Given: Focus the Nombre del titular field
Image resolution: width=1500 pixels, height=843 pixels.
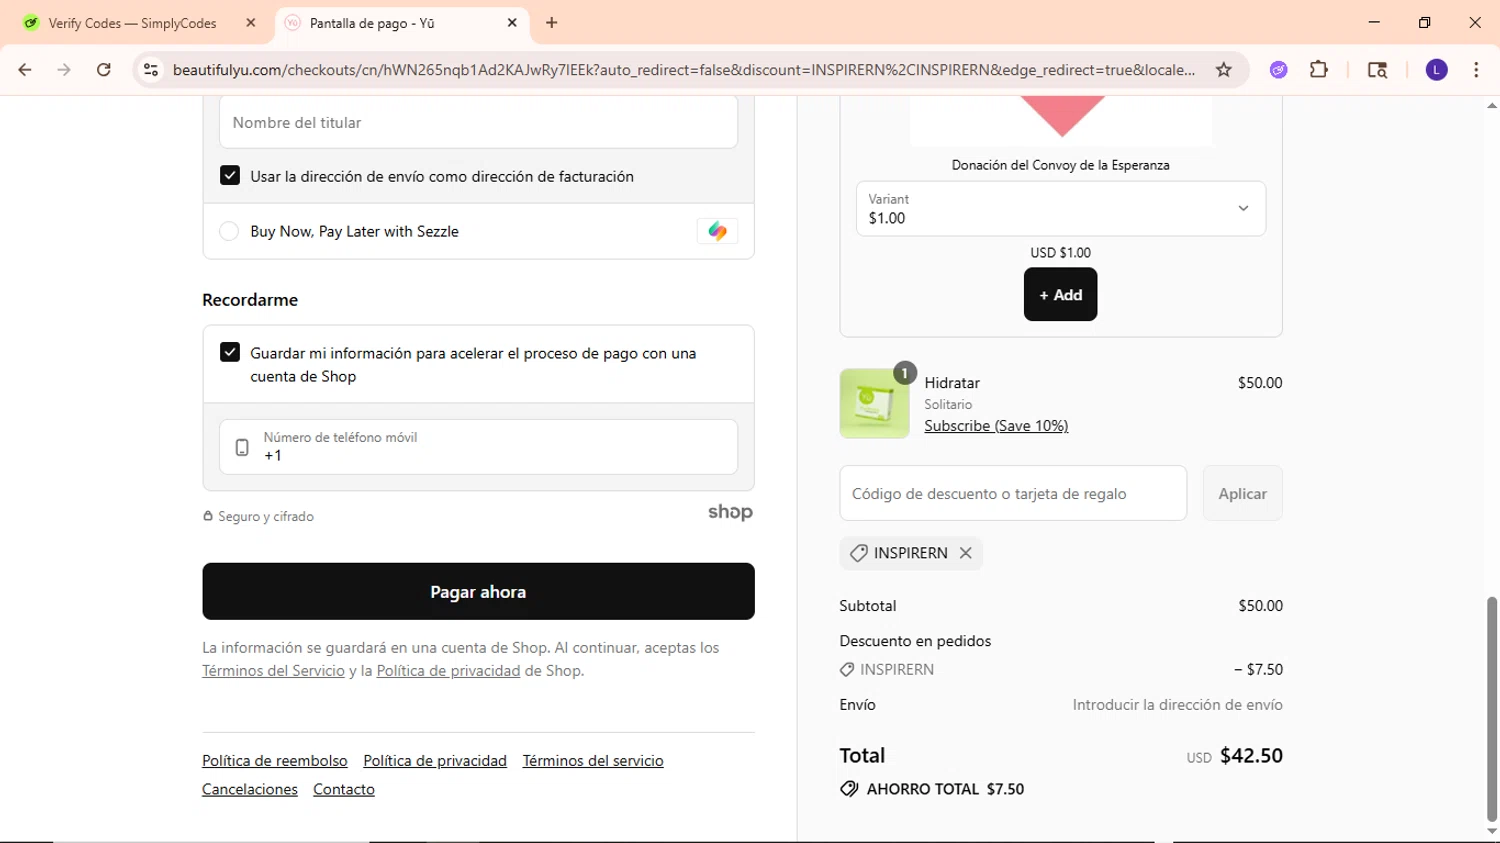Looking at the screenshot, I should (x=478, y=122).
